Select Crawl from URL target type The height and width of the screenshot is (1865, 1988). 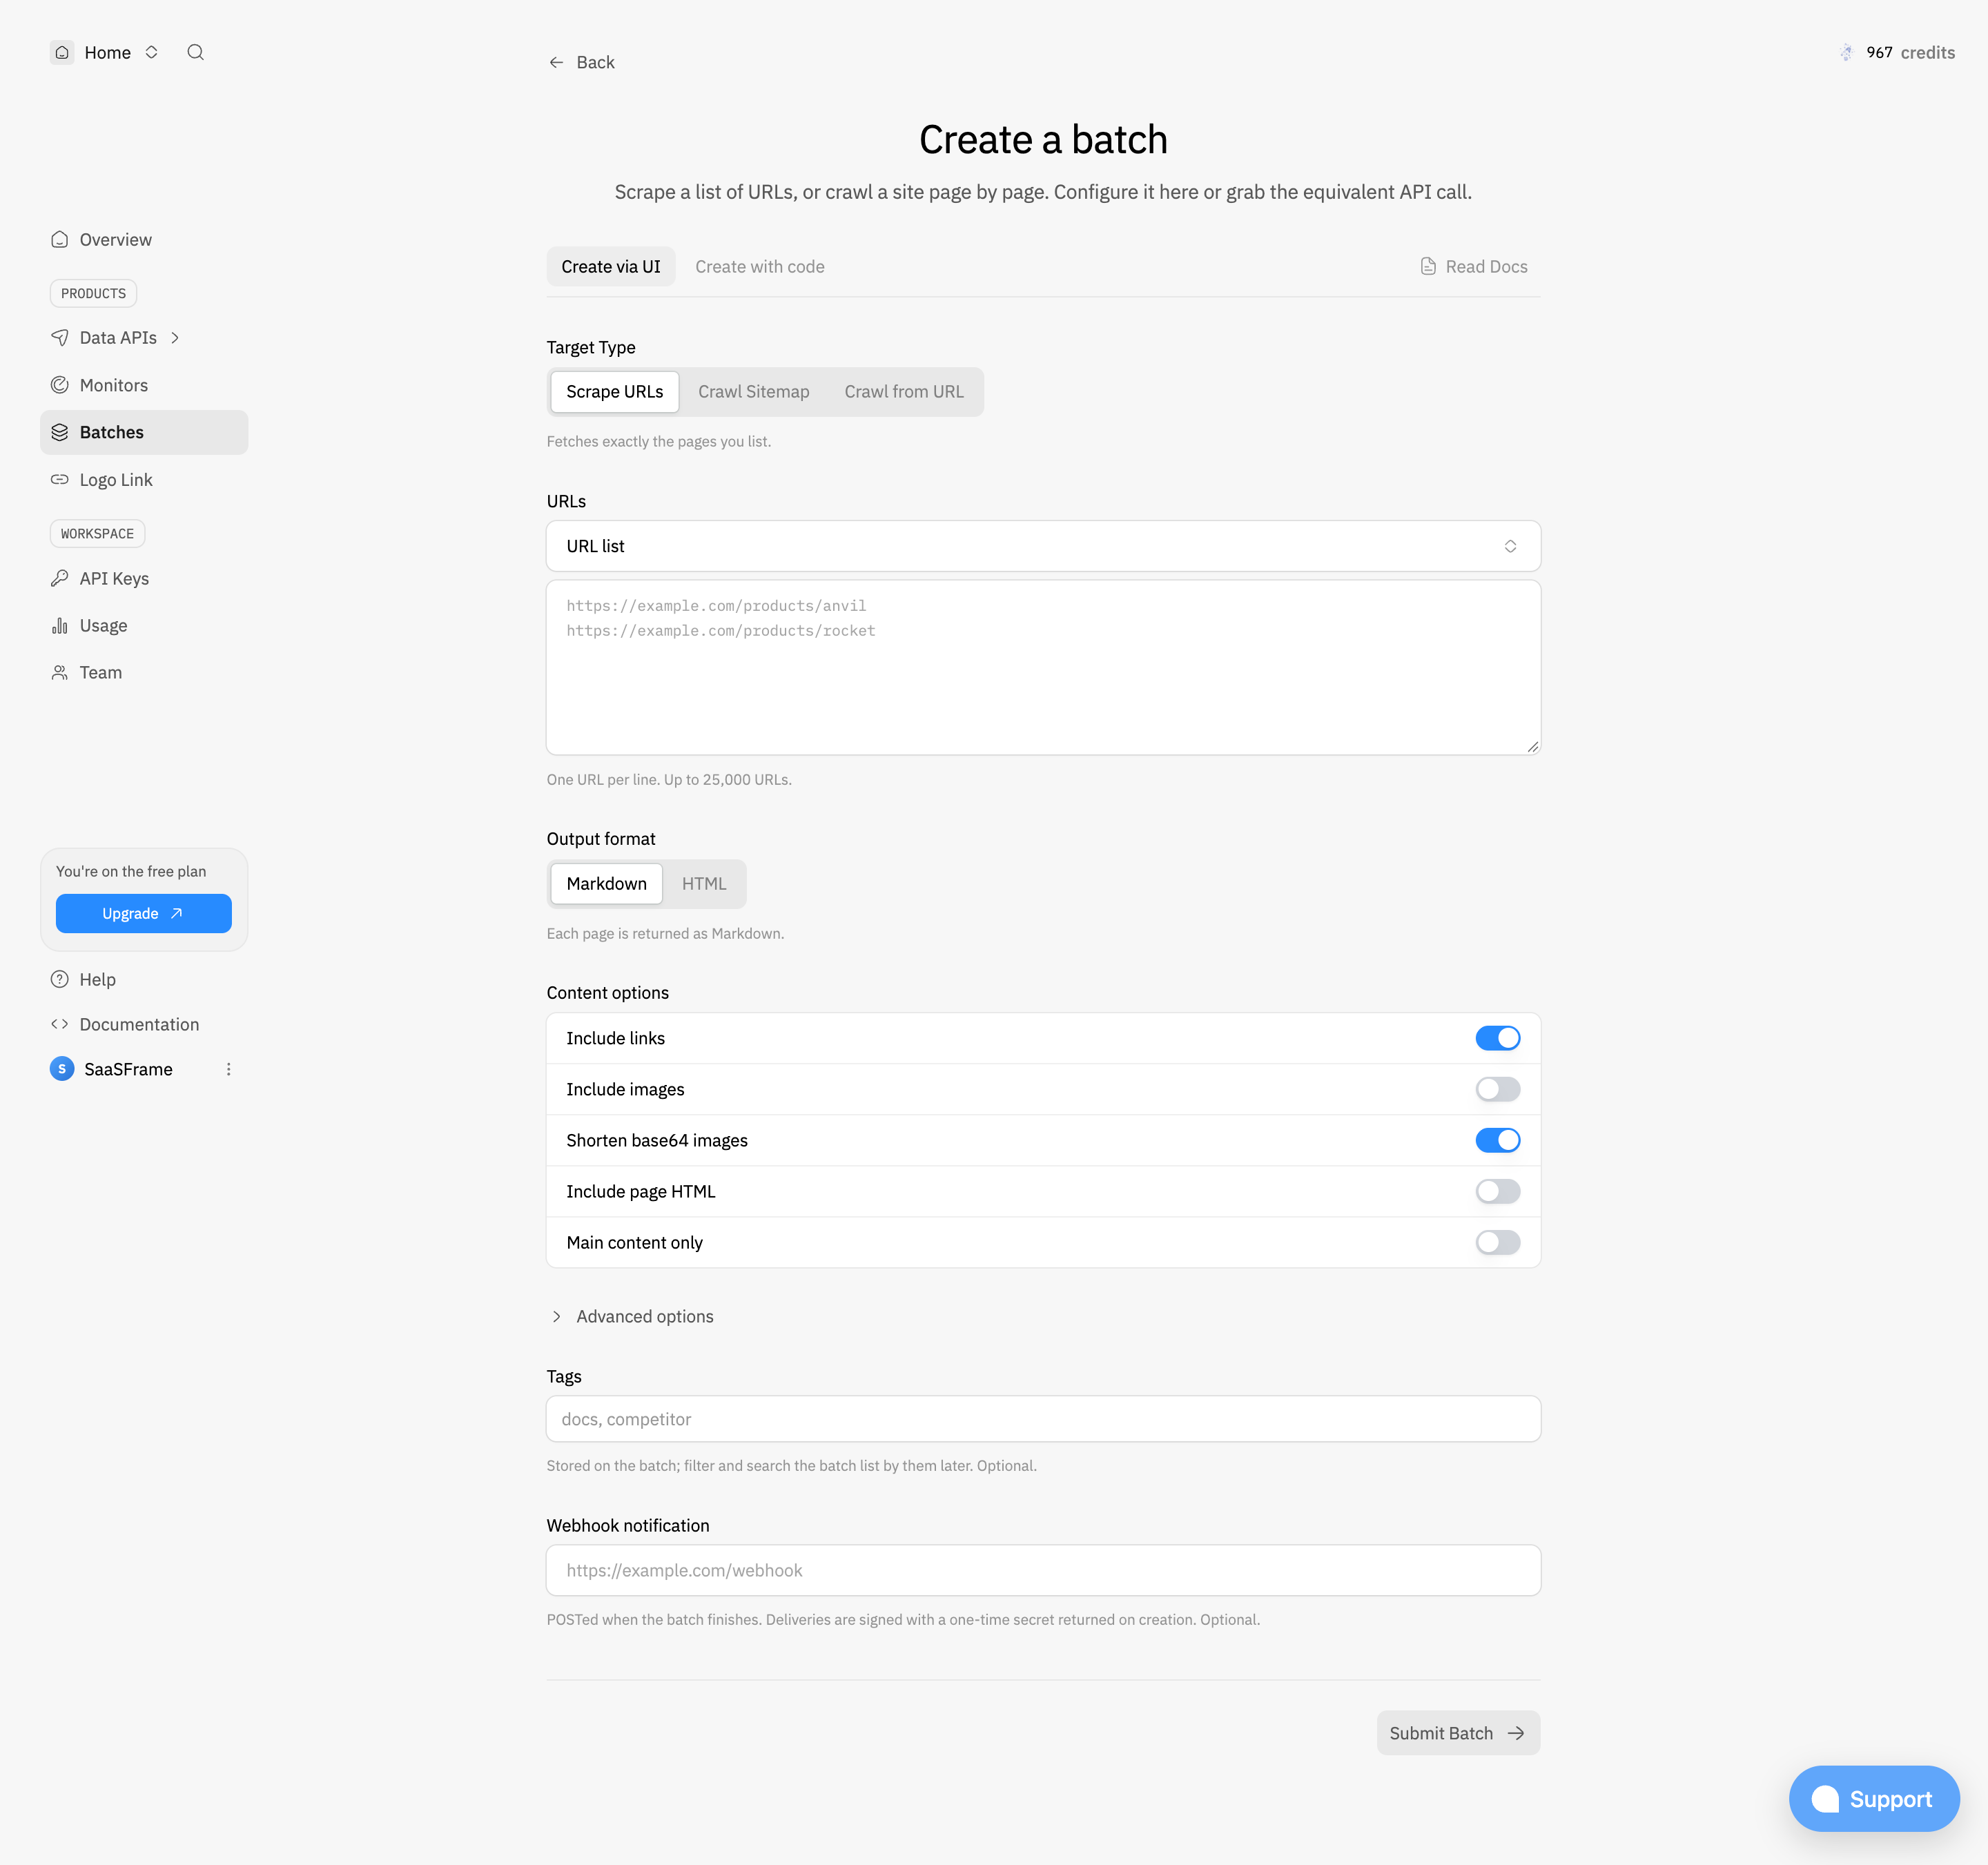(x=904, y=392)
